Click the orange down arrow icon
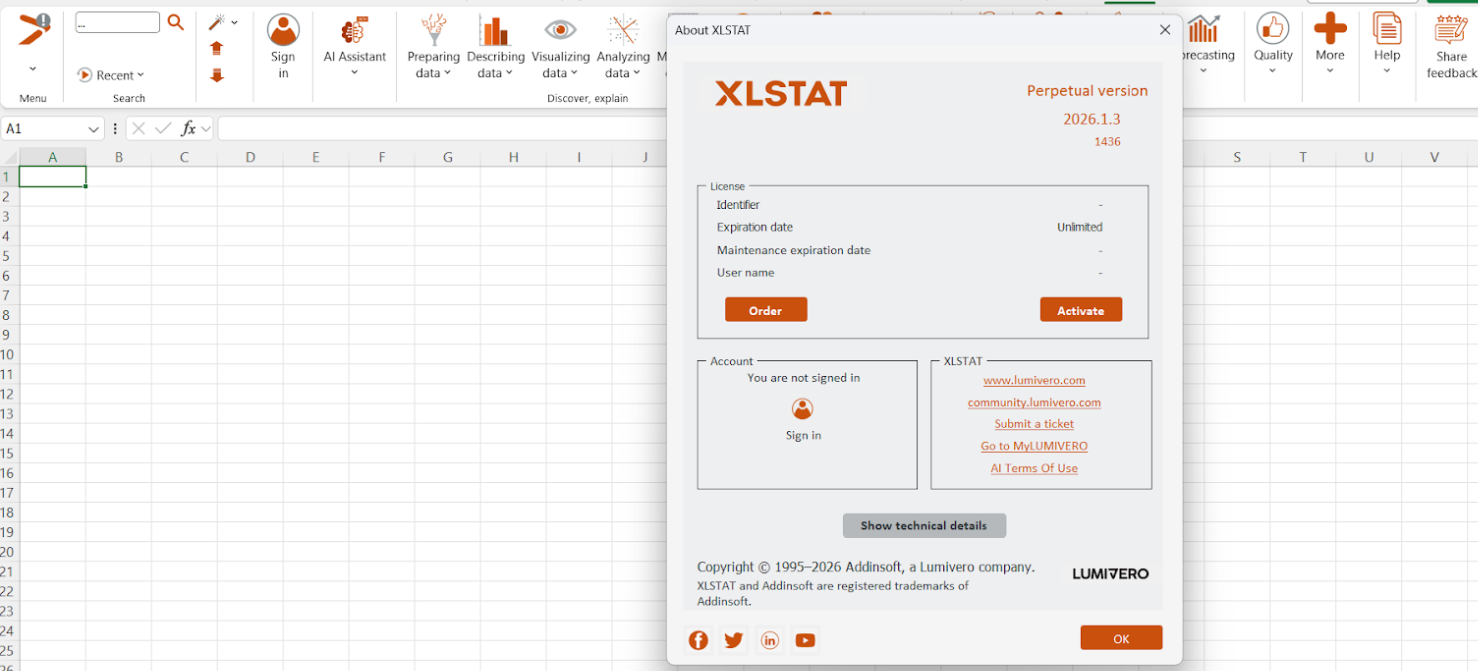Image resolution: width=1478 pixels, height=671 pixels. 217,75
